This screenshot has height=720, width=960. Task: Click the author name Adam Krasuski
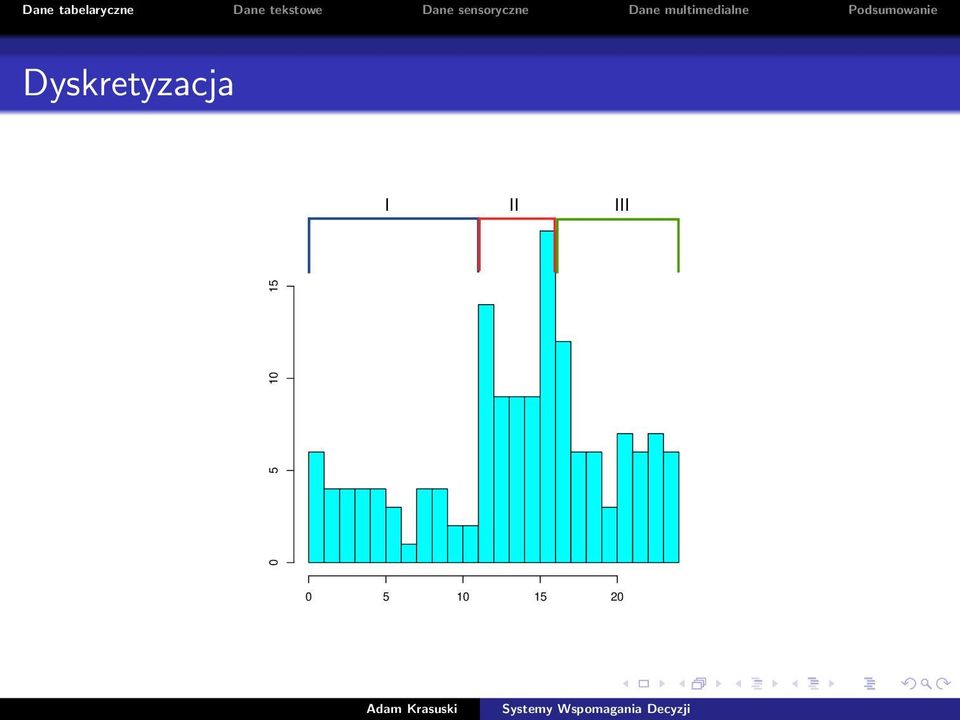point(411,709)
